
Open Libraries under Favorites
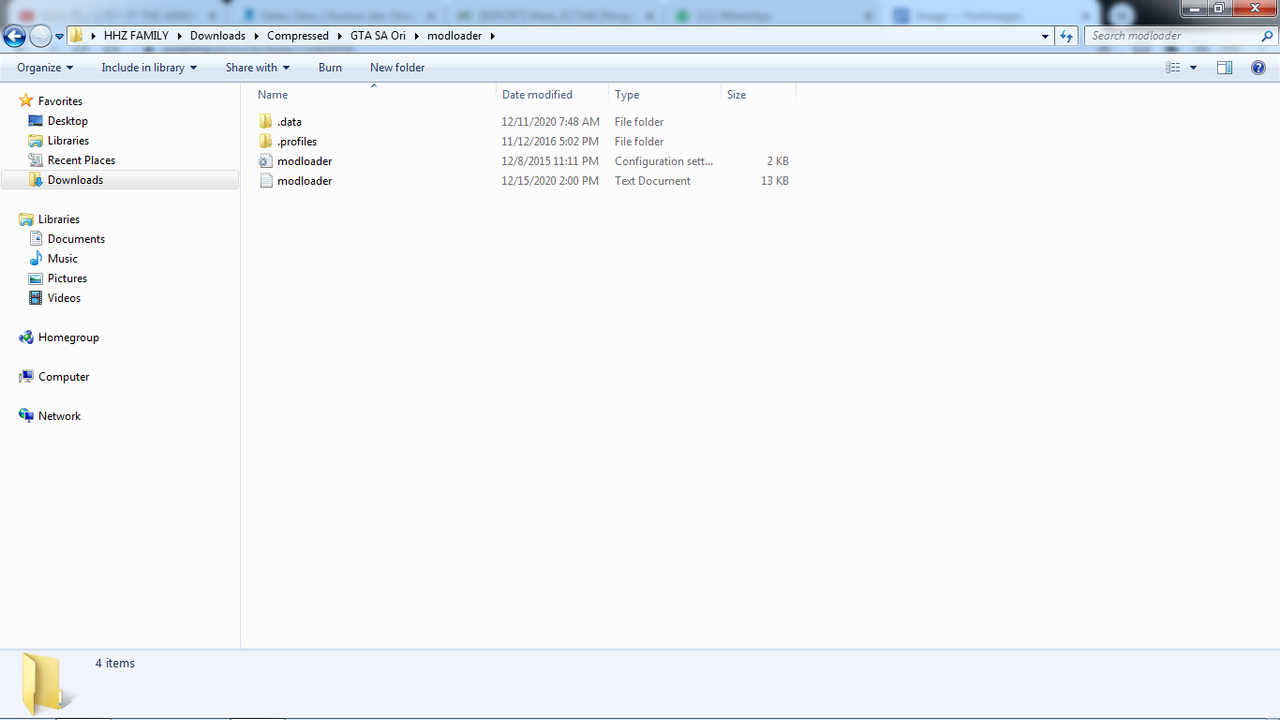tap(68, 141)
